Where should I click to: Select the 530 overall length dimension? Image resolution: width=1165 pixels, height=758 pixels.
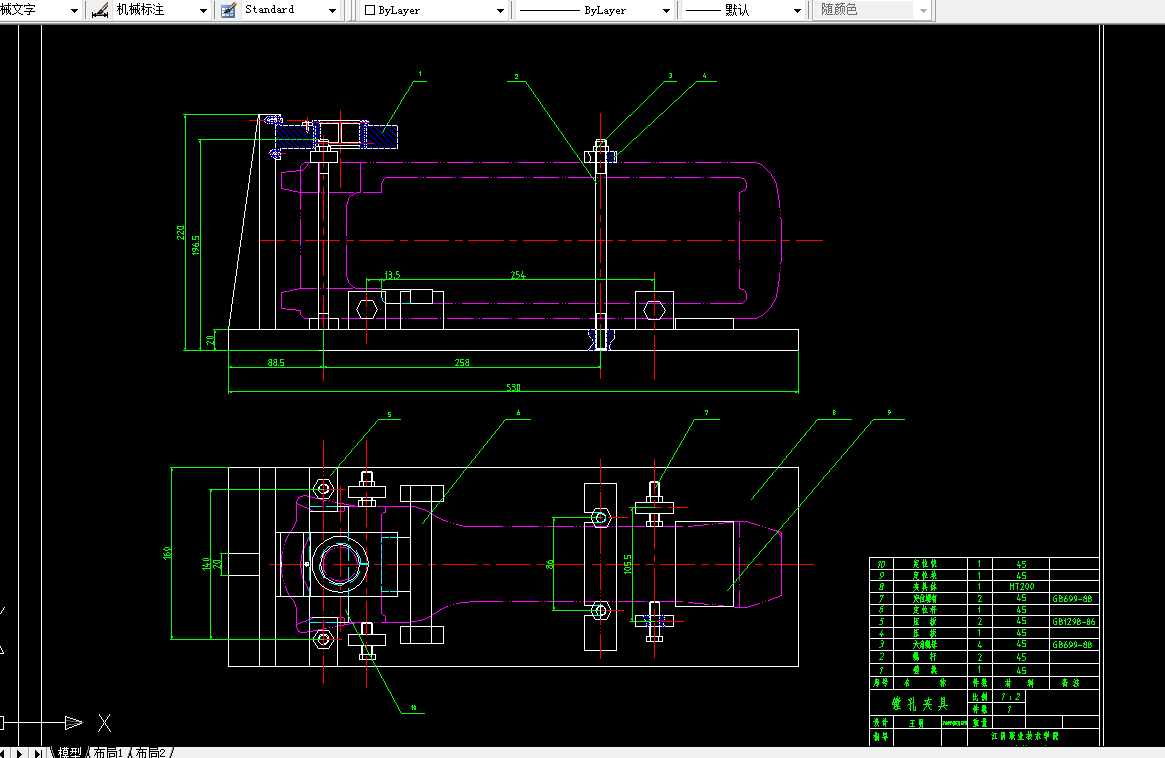(513, 387)
